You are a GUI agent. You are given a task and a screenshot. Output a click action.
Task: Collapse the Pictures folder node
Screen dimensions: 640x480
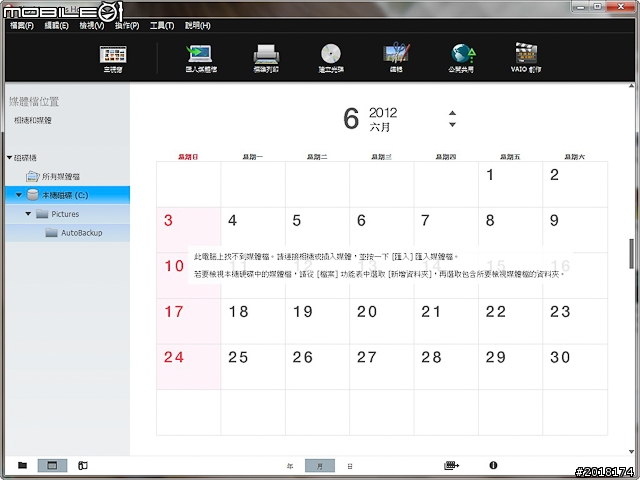pos(29,214)
